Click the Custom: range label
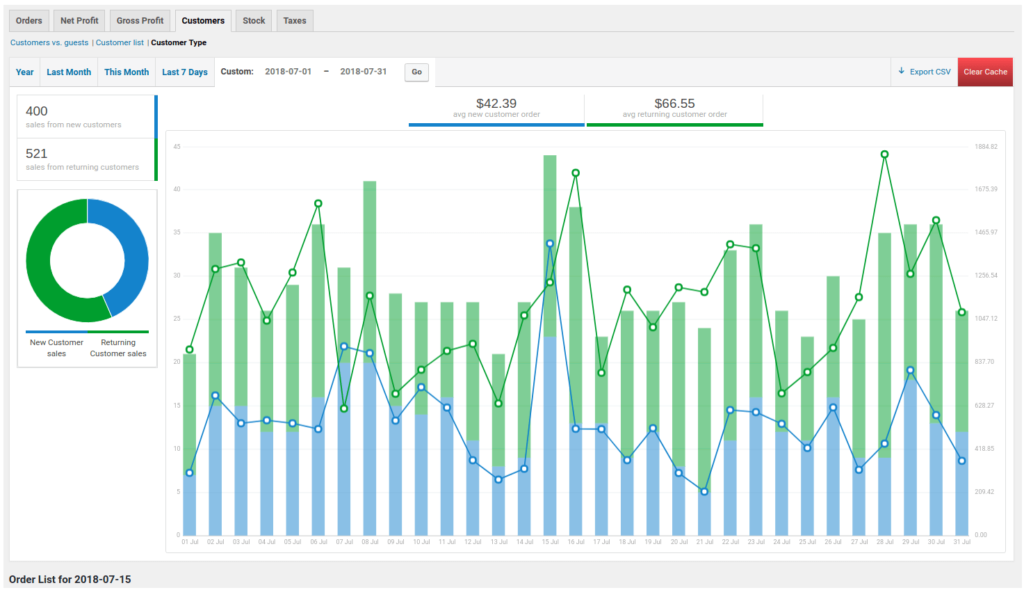The height and width of the screenshot is (590, 1024). click(x=237, y=72)
